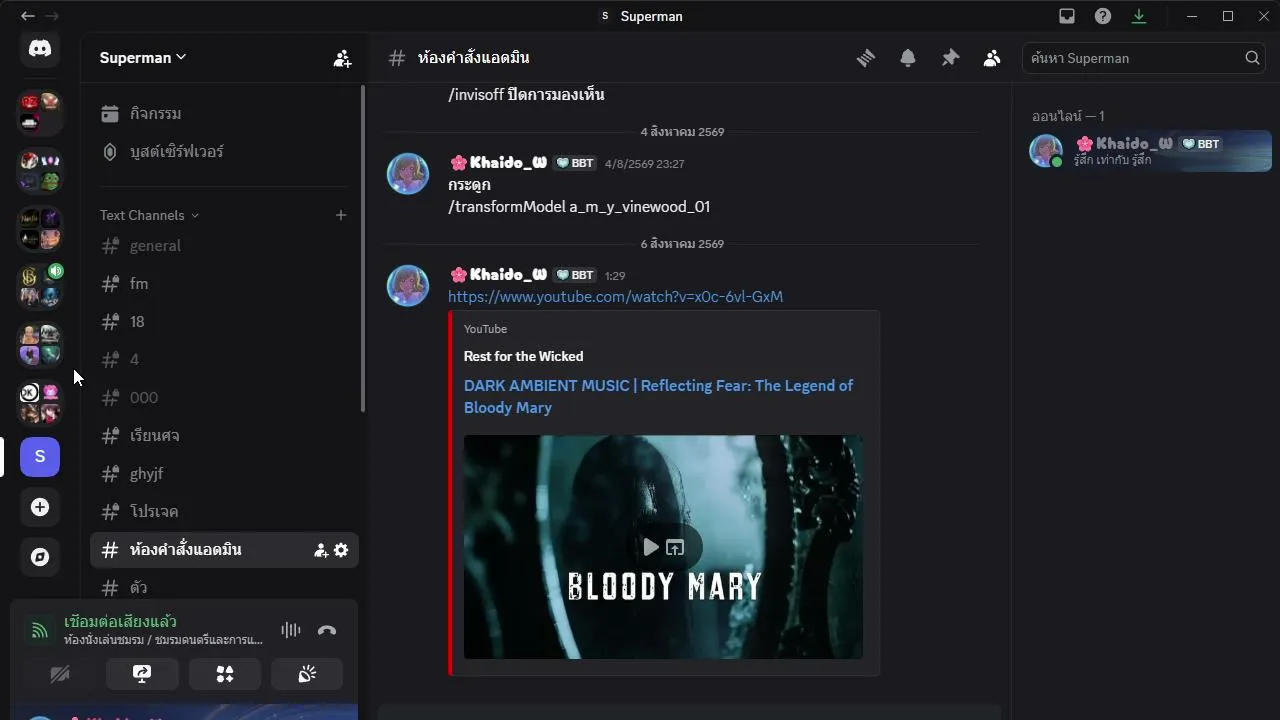Open Discord direct messages home icon
The width and height of the screenshot is (1280, 720).
[40, 48]
